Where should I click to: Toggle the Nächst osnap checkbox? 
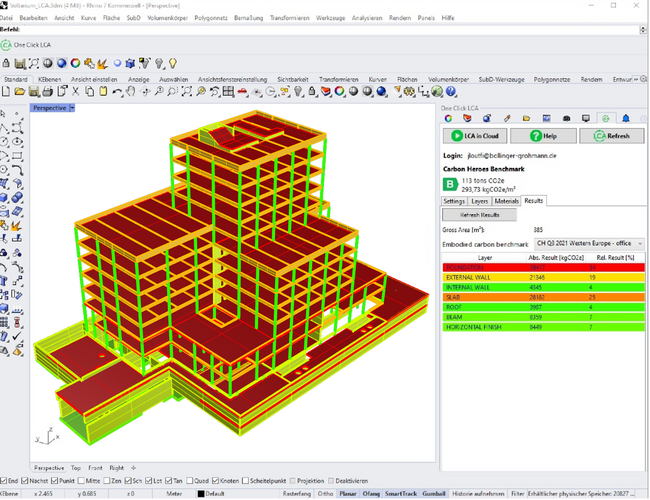[25, 481]
